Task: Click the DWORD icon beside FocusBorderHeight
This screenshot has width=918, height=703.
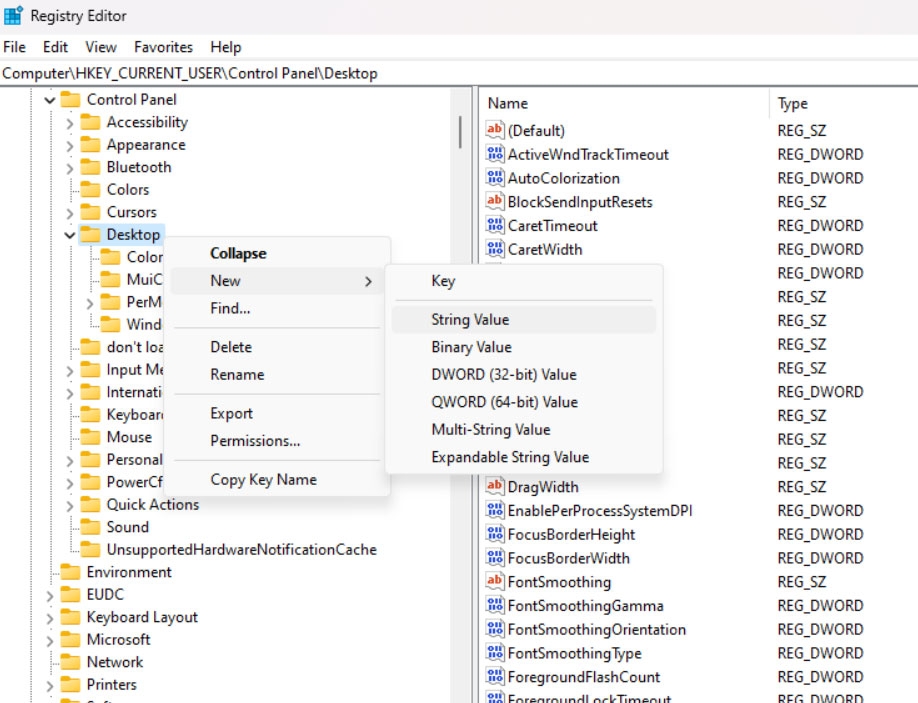Action: [x=495, y=534]
